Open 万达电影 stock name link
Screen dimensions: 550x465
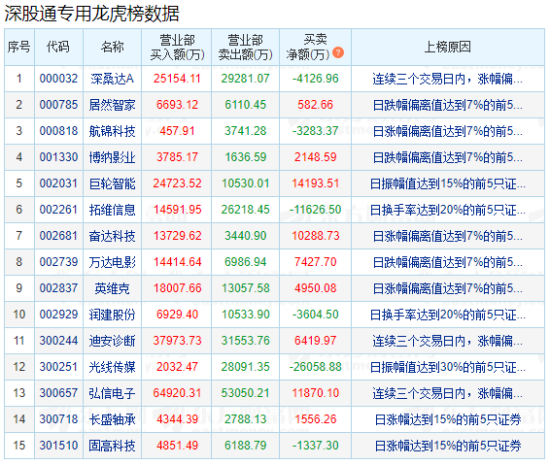click(x=112, y=262)
